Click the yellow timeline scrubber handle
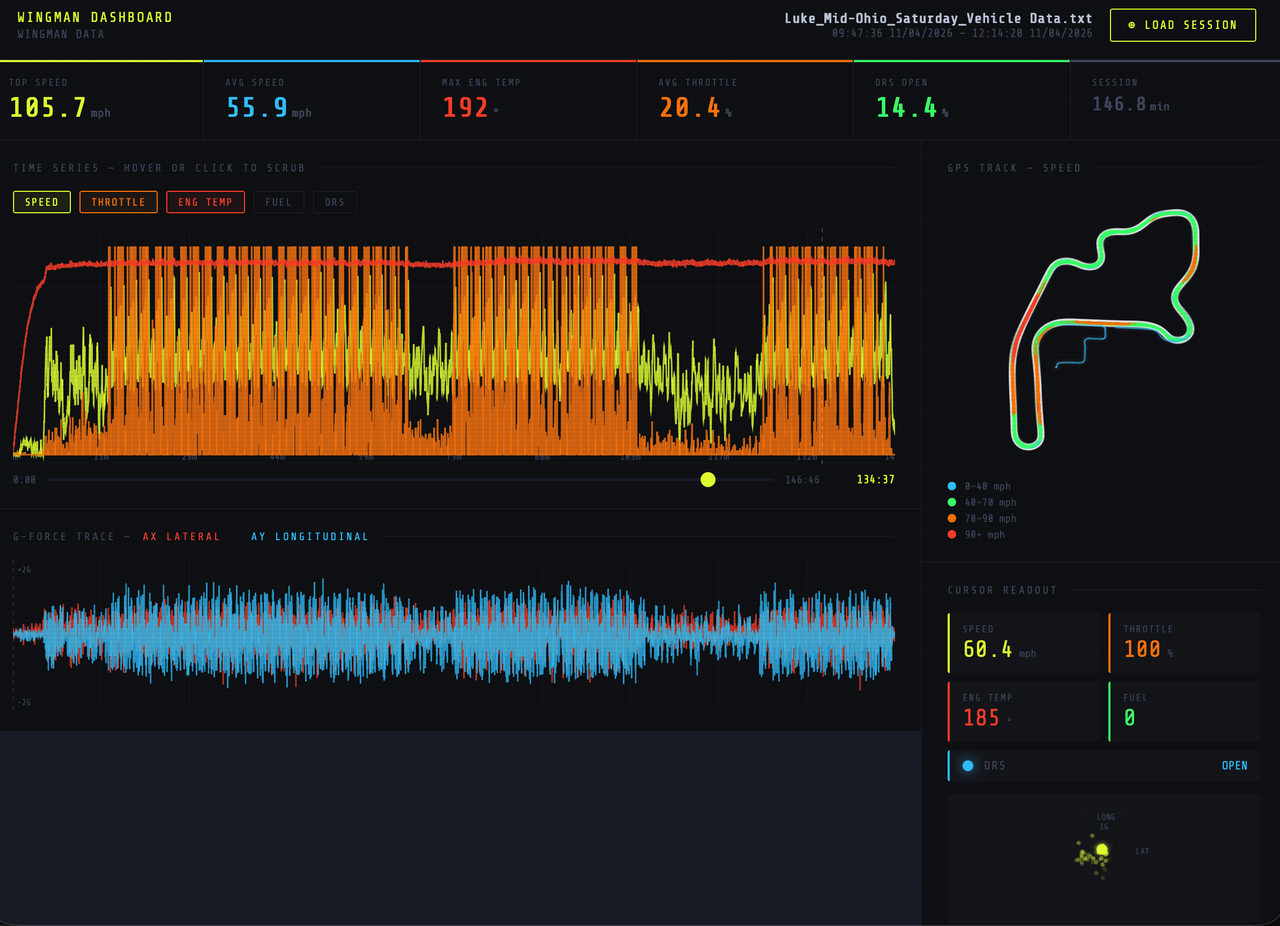 click(x=708, y=480)
